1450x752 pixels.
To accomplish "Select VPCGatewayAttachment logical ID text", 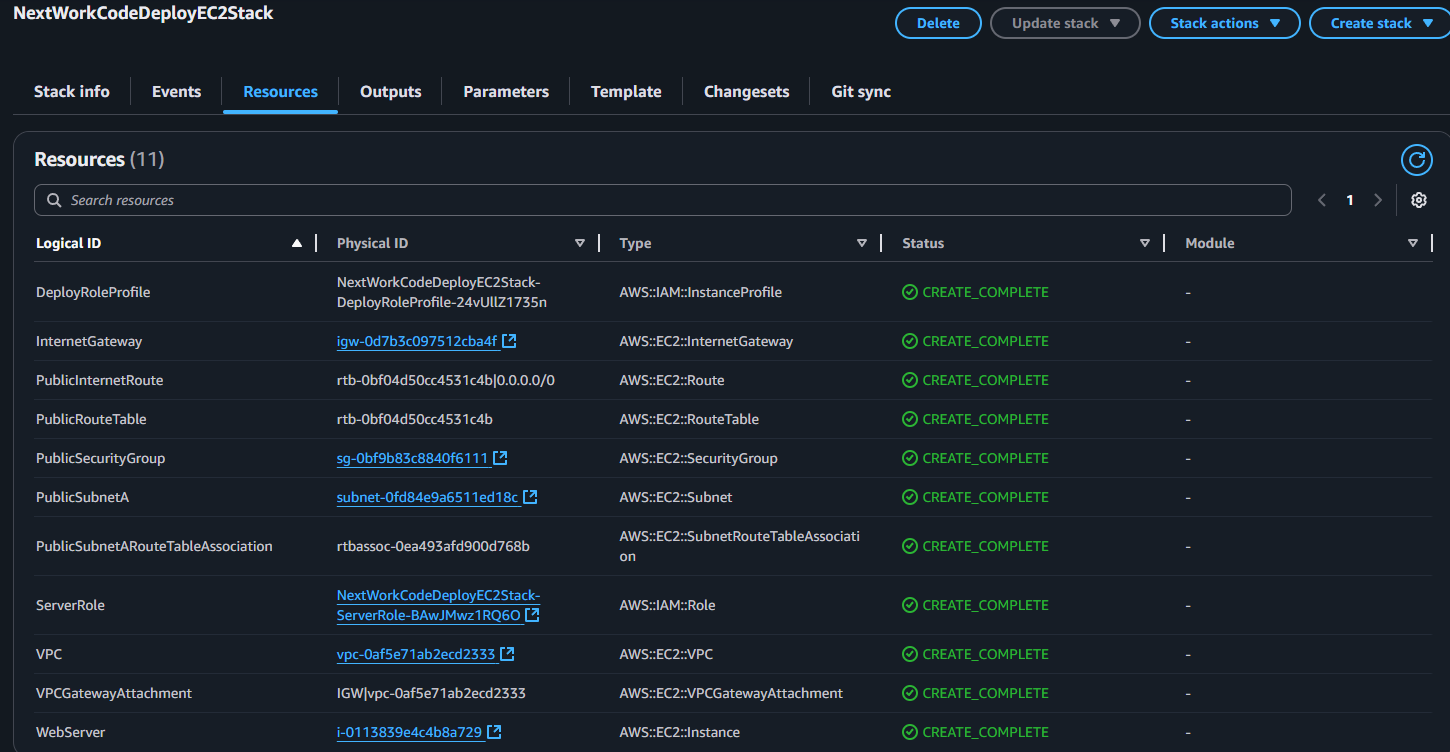I will coord(114,693).
